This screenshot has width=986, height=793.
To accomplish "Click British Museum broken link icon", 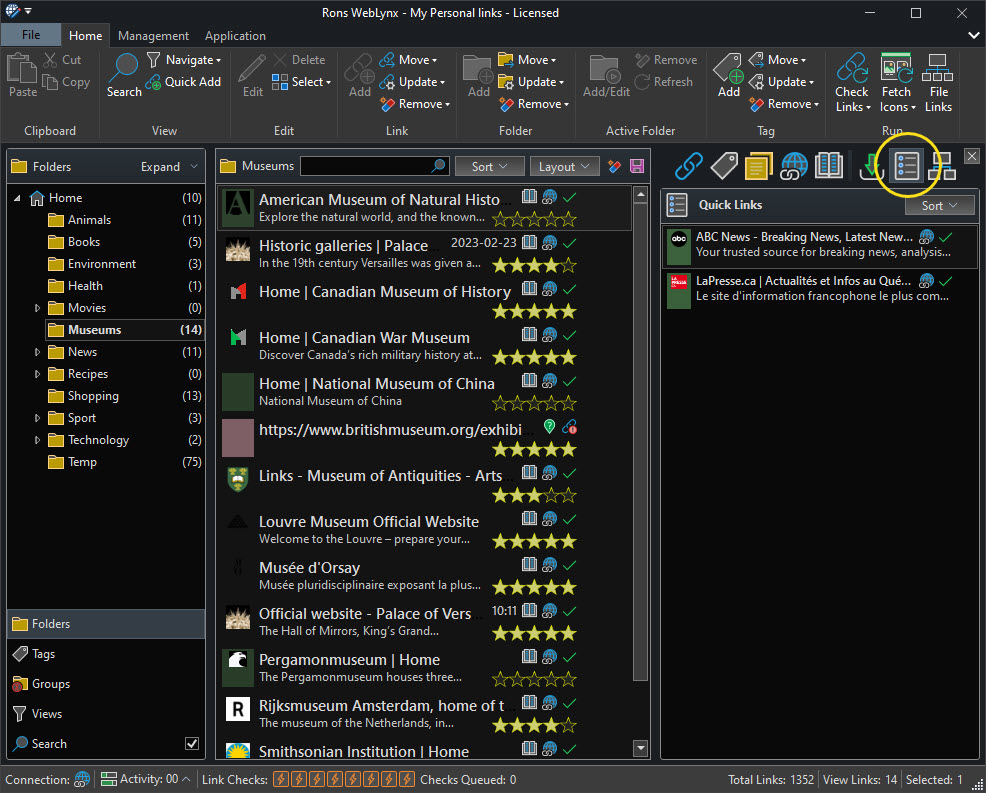I will tap(570, 427).
